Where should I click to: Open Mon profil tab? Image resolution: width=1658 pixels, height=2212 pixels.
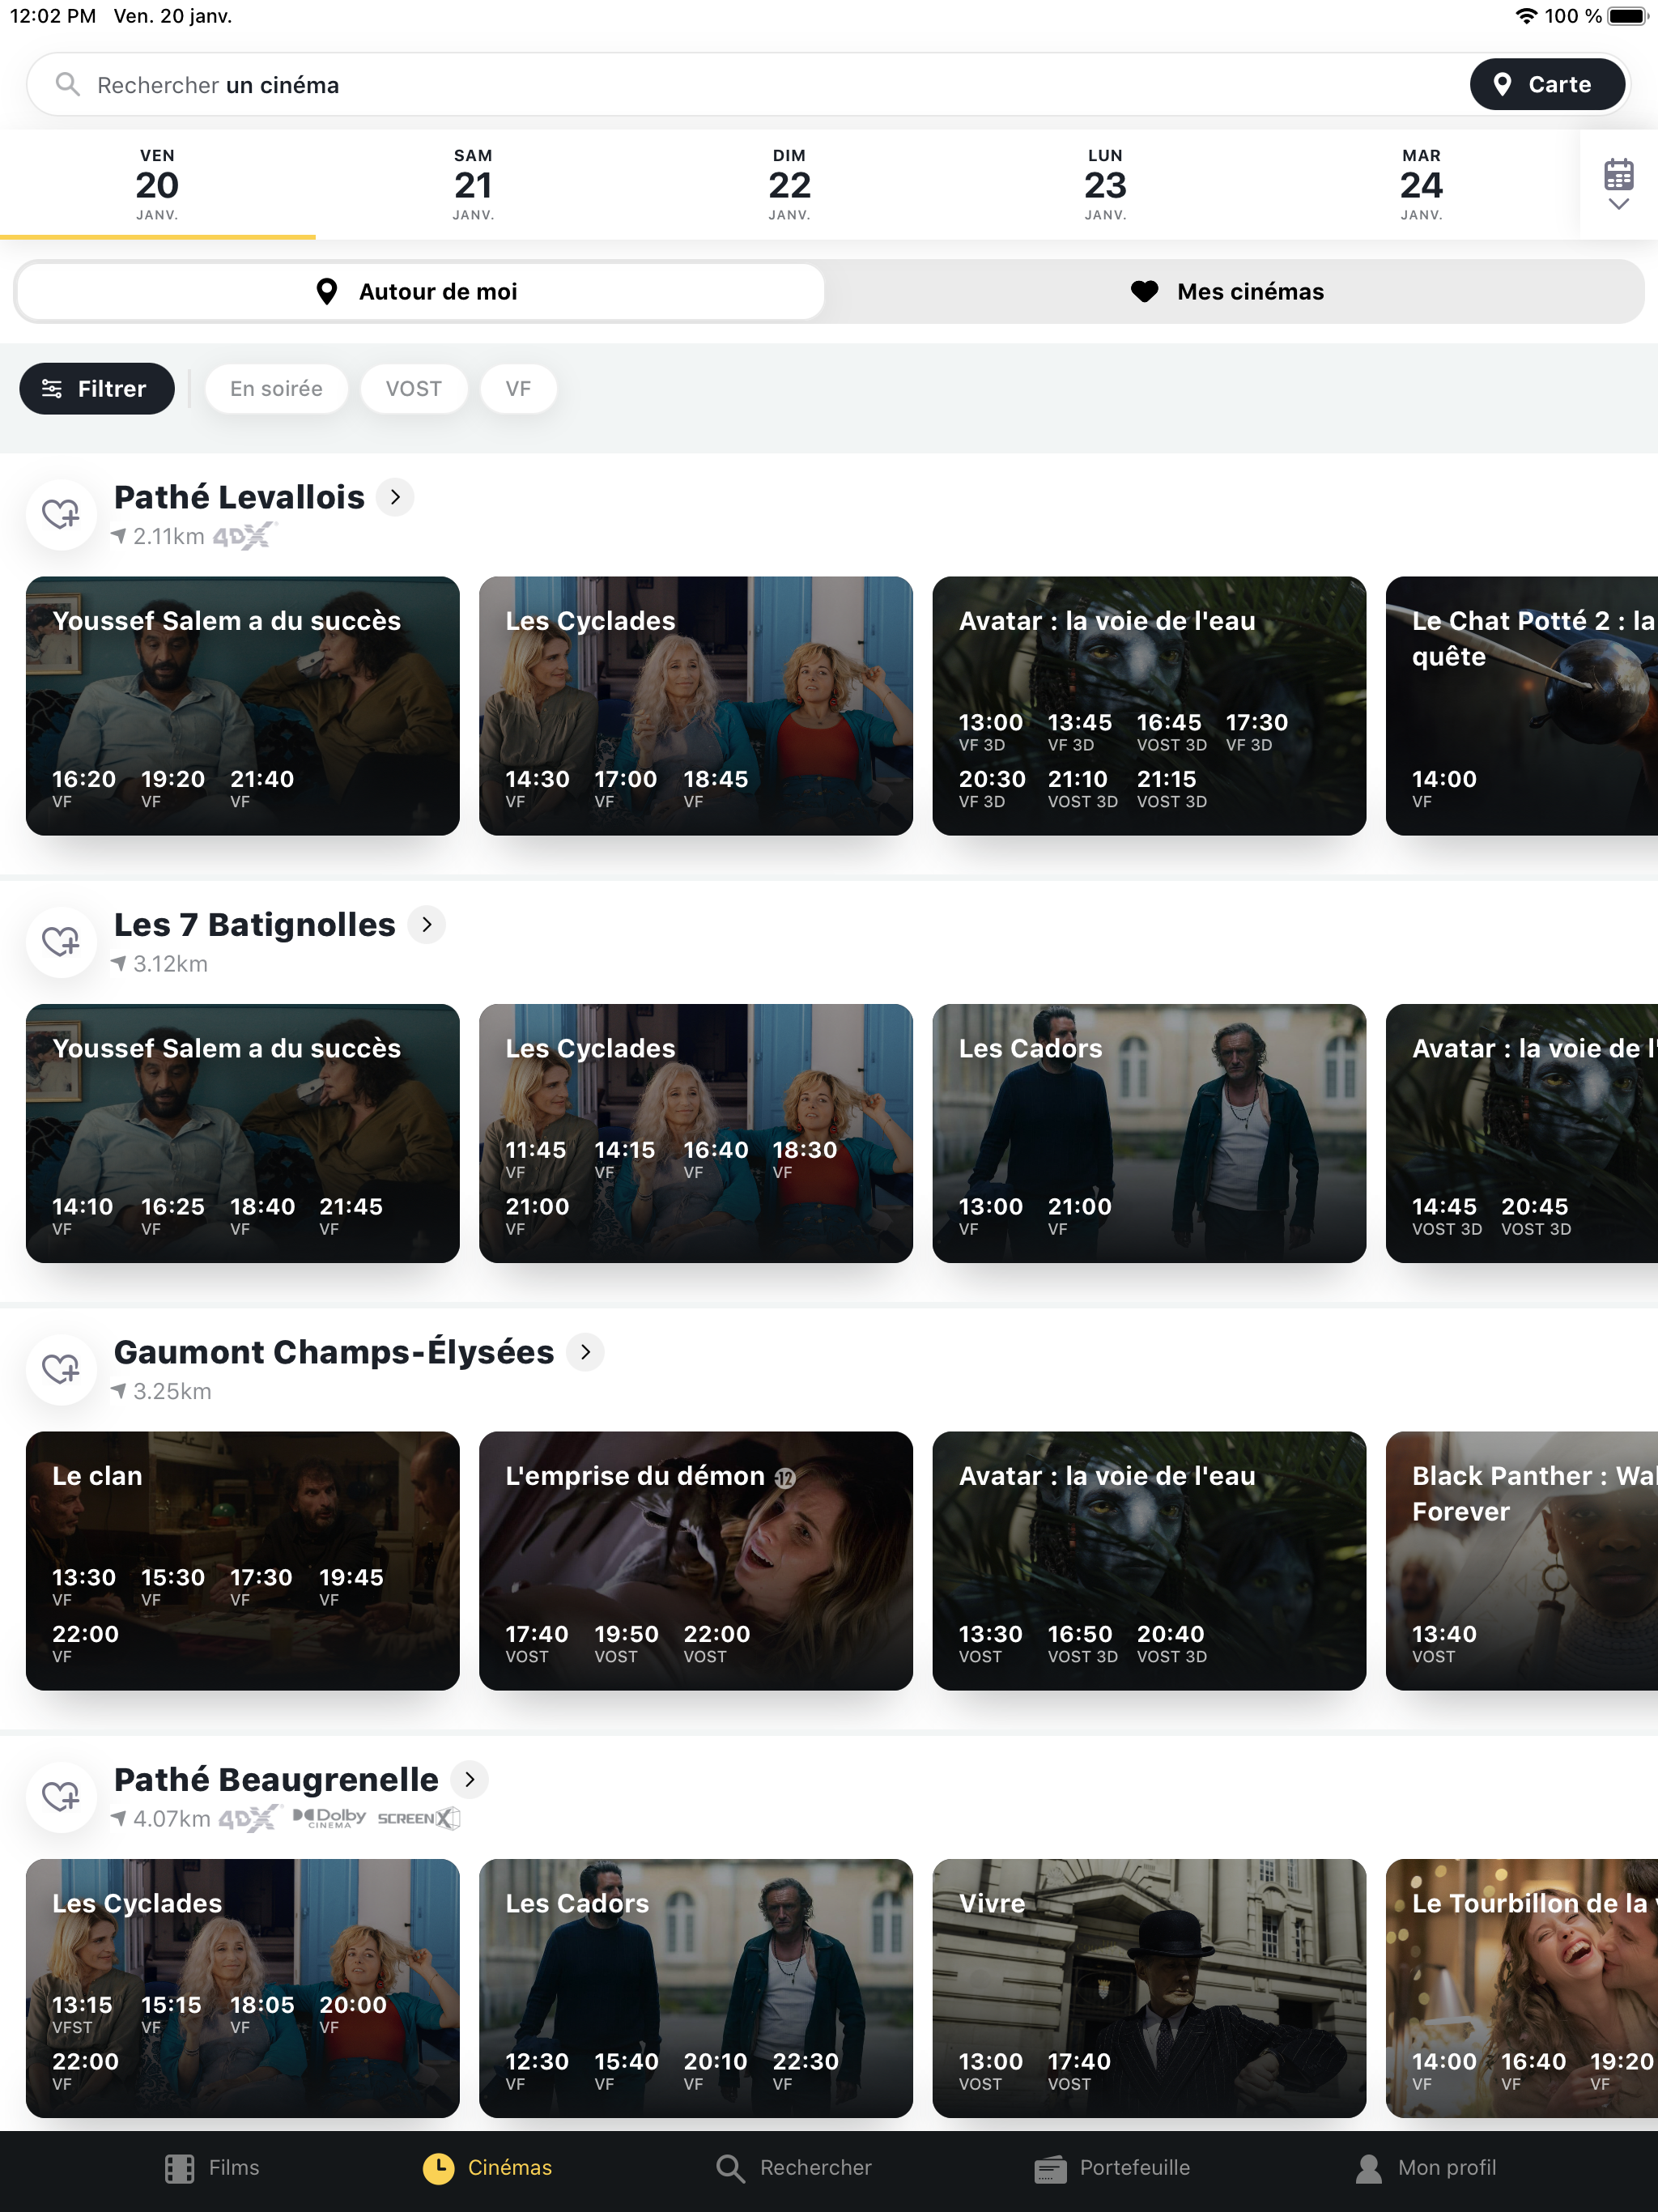pos(1426,2168)
